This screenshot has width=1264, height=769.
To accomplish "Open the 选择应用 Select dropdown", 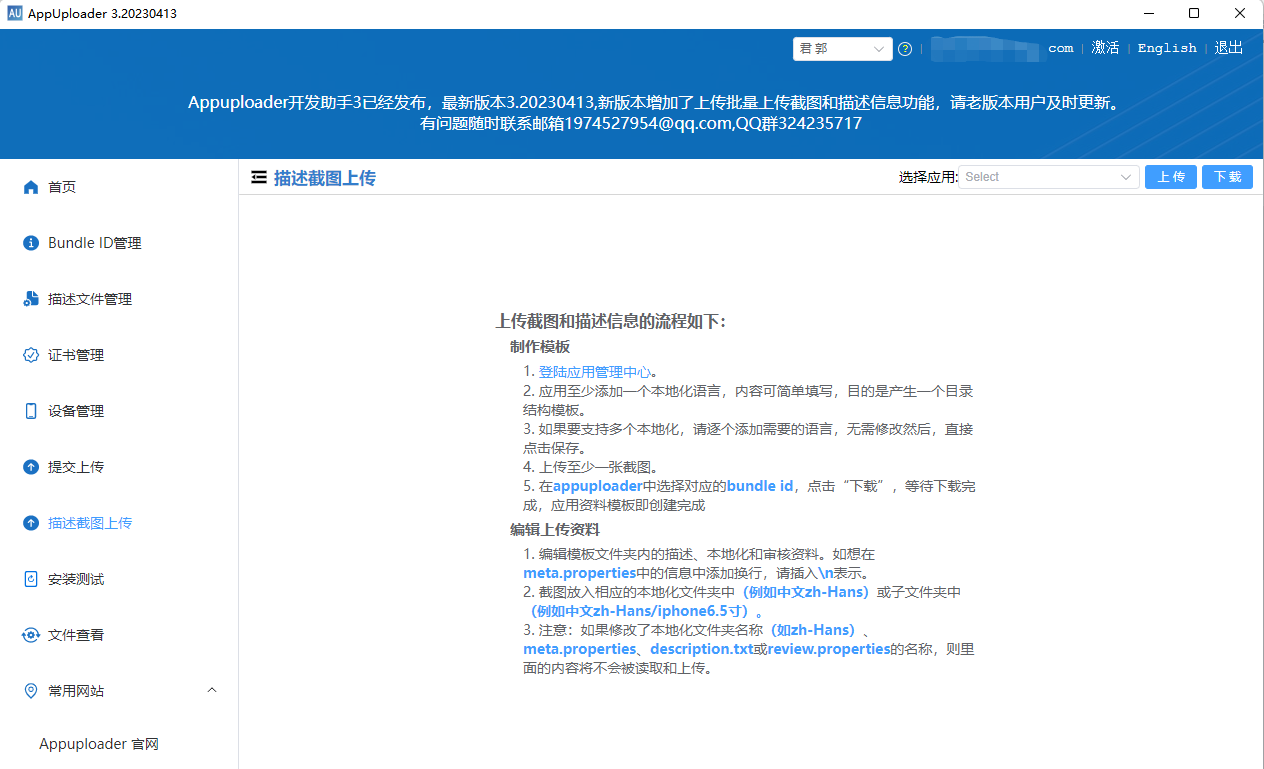I will tap(1049, 177).
